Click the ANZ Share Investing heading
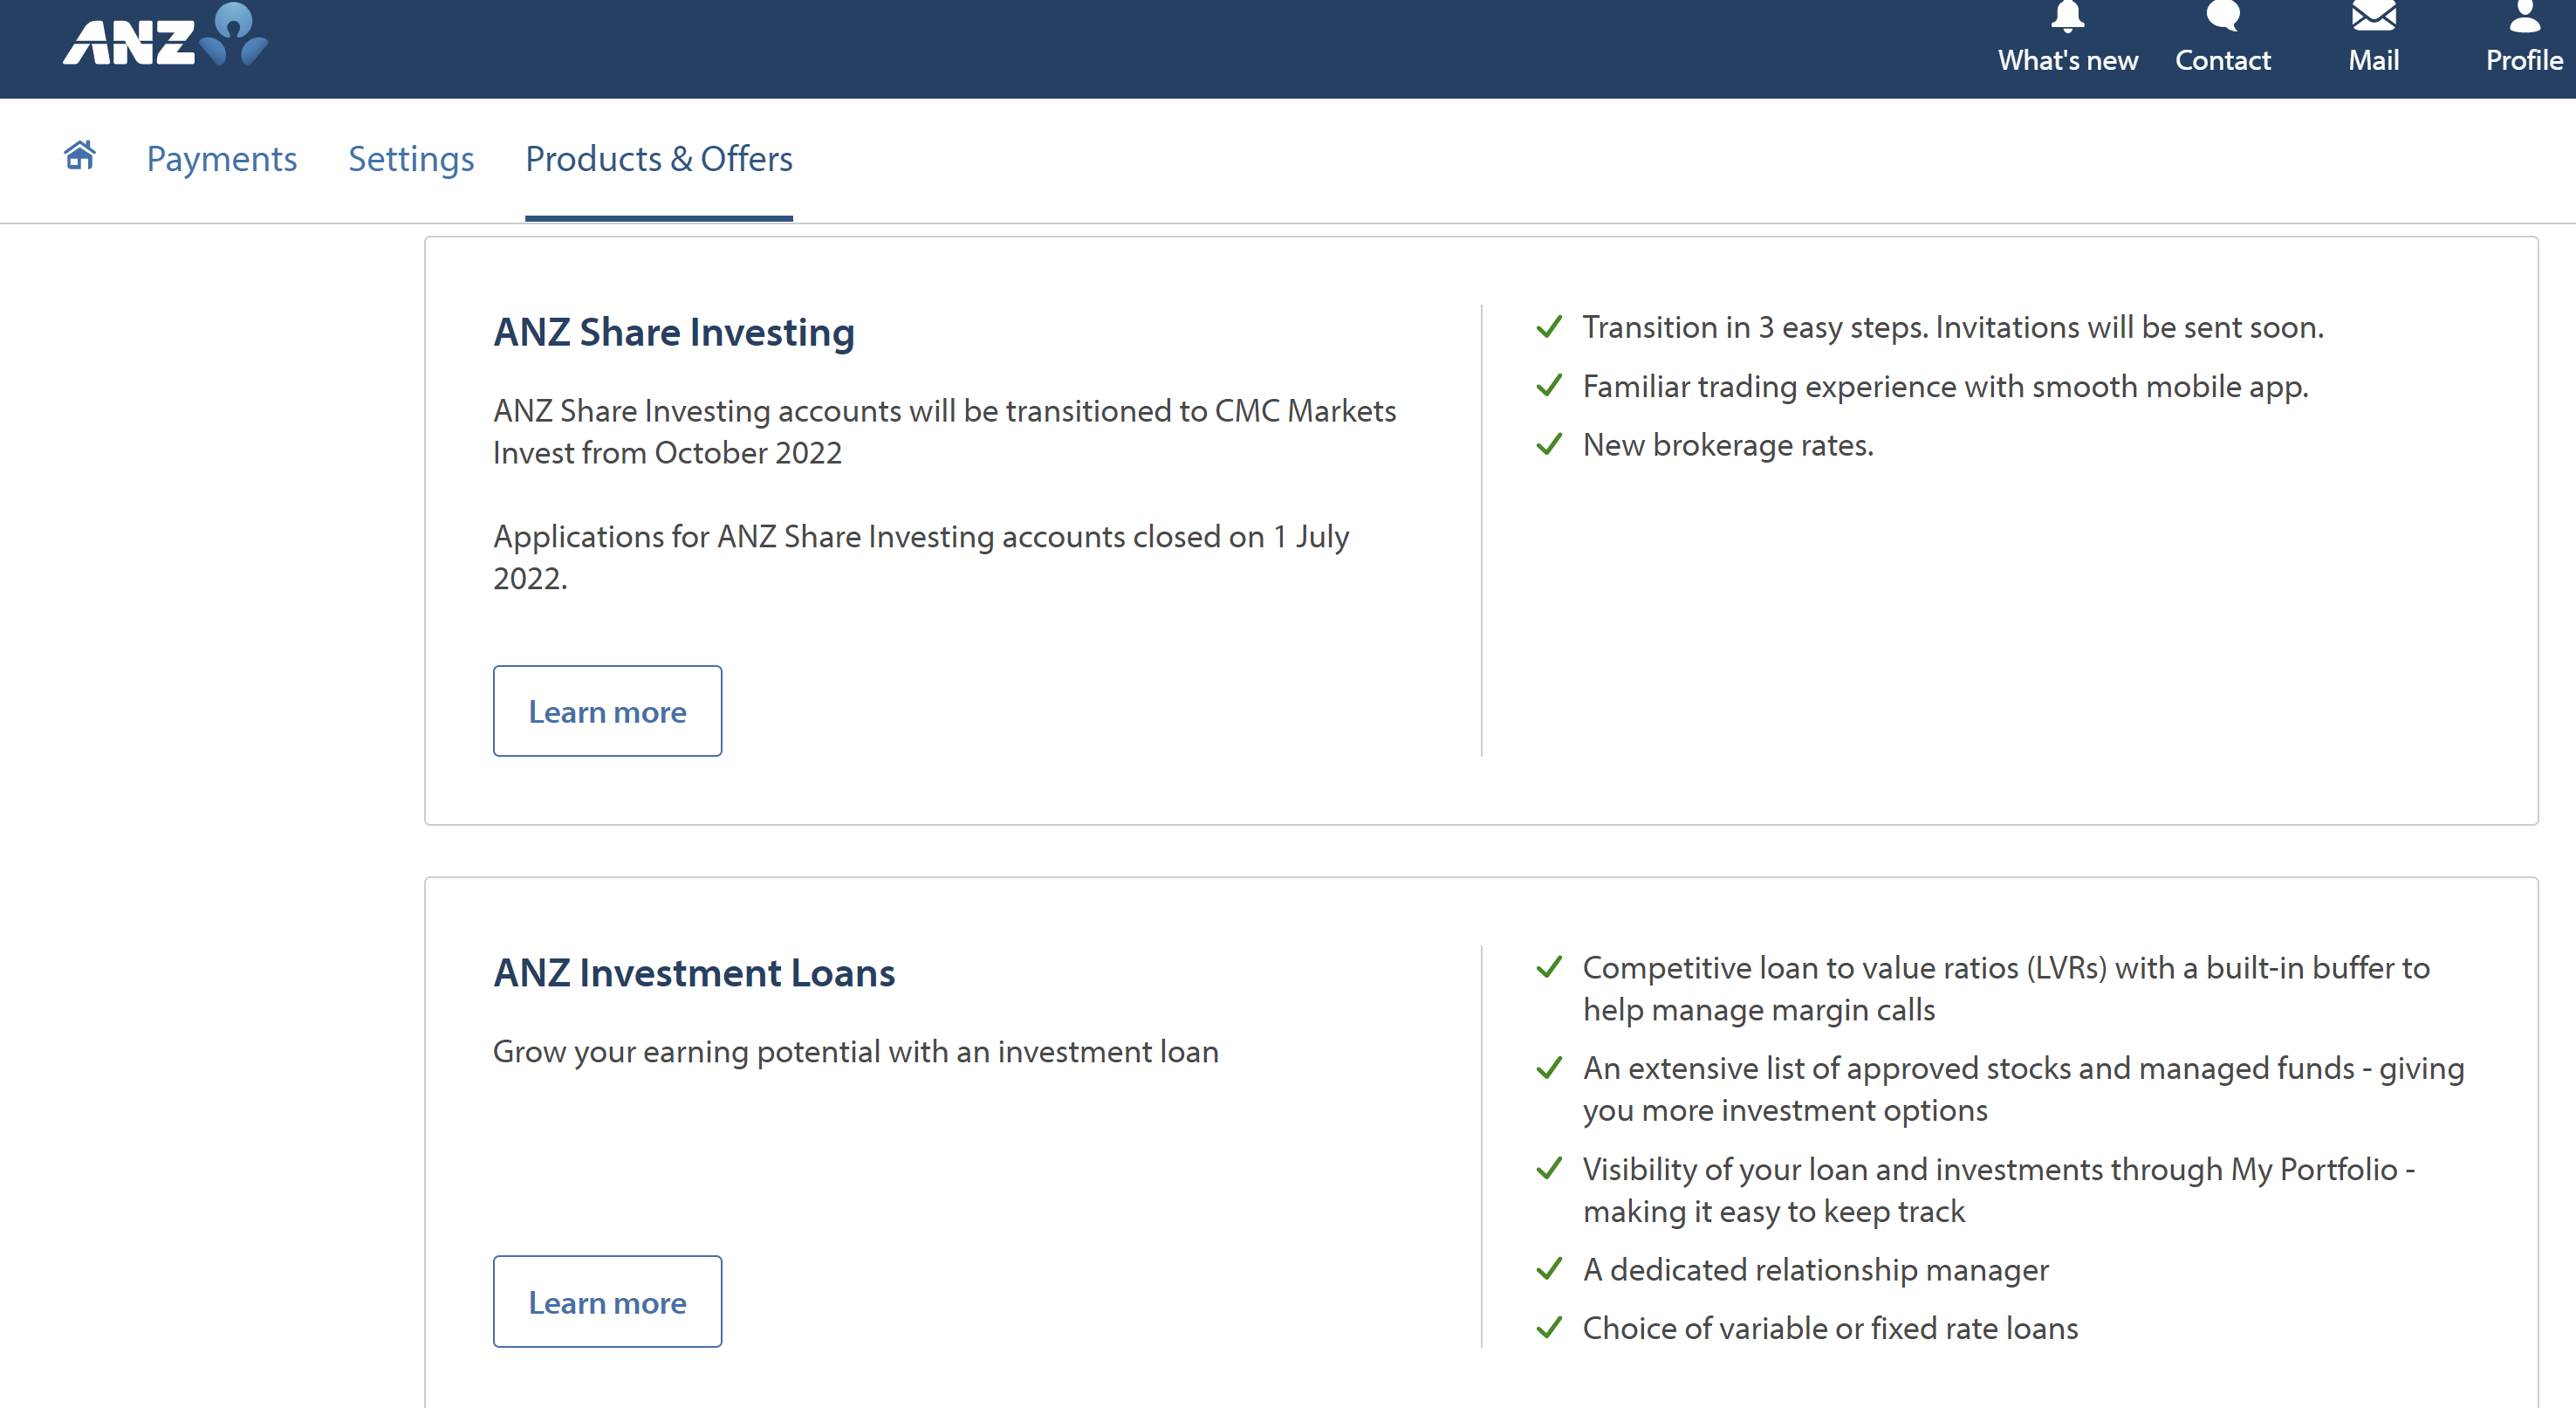The height and width of the screenshot is (1408, 2576). [674, 332]
